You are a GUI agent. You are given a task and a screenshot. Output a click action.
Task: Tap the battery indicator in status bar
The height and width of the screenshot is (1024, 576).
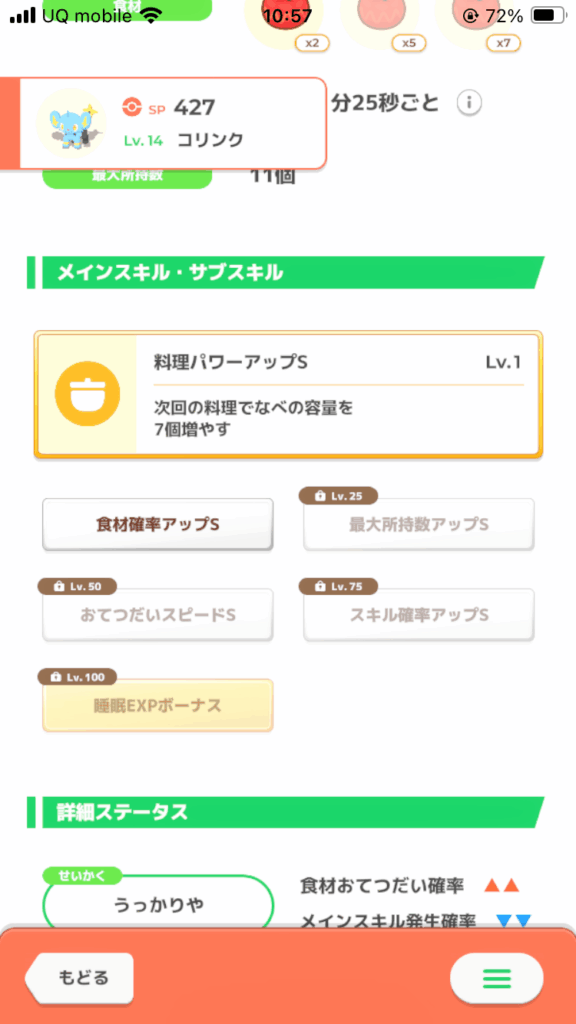(x=548, y=15)
